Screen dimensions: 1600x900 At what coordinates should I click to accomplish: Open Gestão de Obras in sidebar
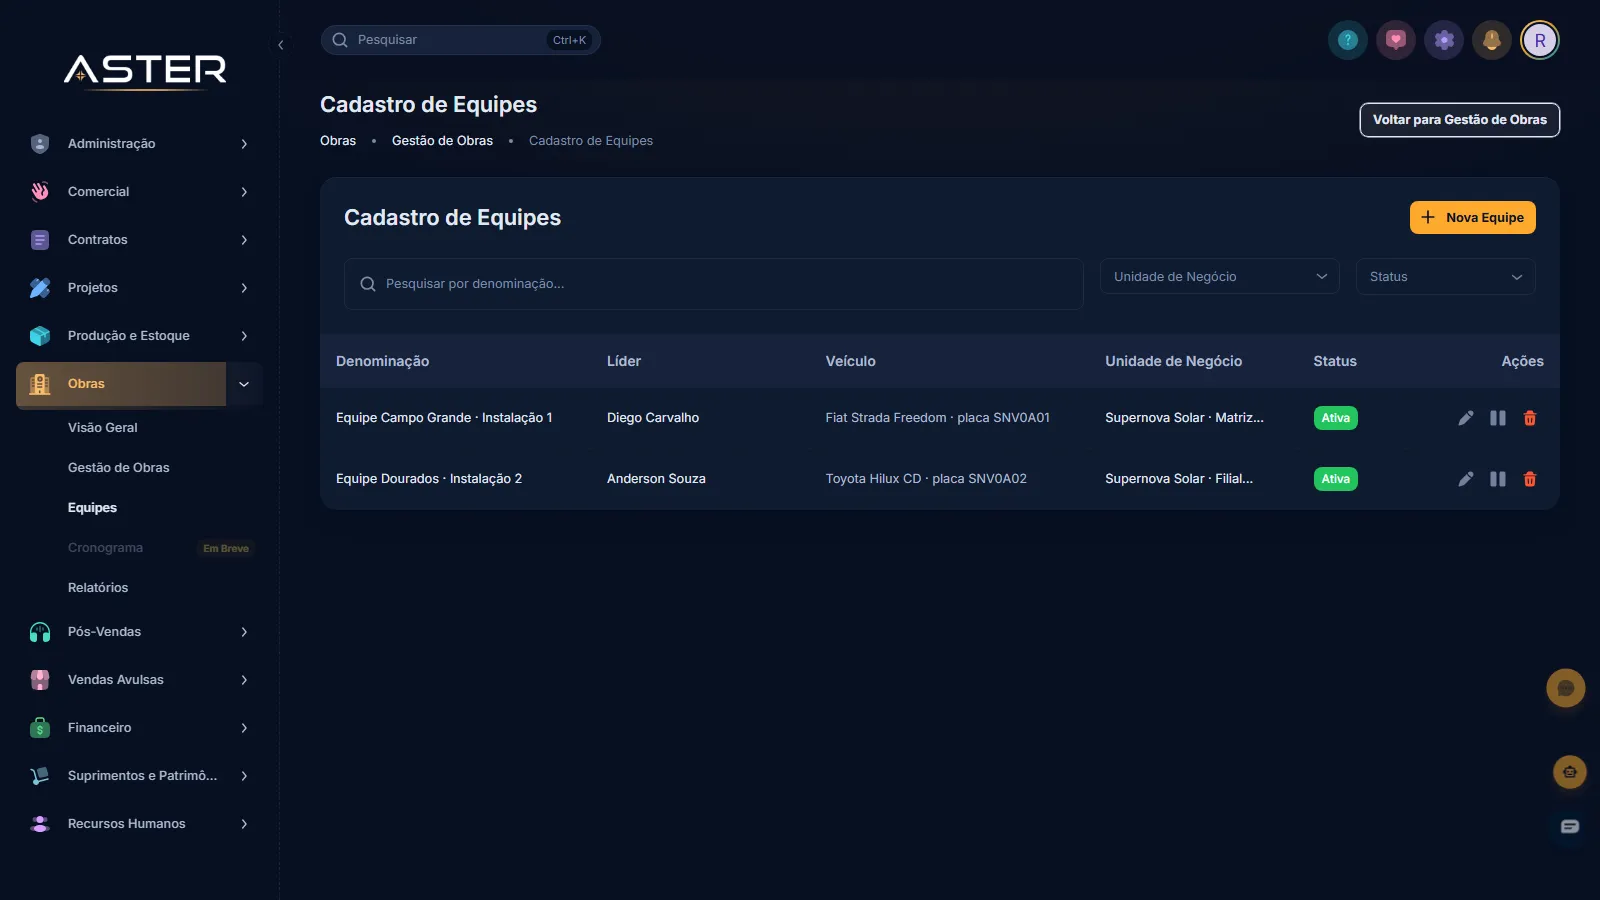[x=119, y=468]
